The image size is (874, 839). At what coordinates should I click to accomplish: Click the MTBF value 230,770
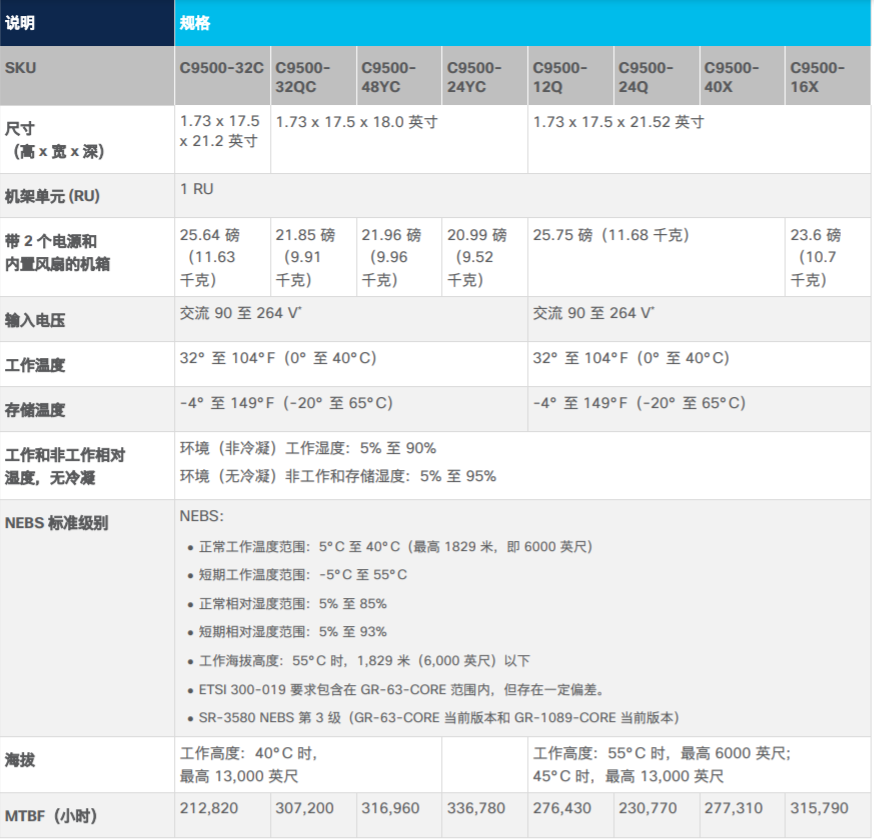click(648, 808)
